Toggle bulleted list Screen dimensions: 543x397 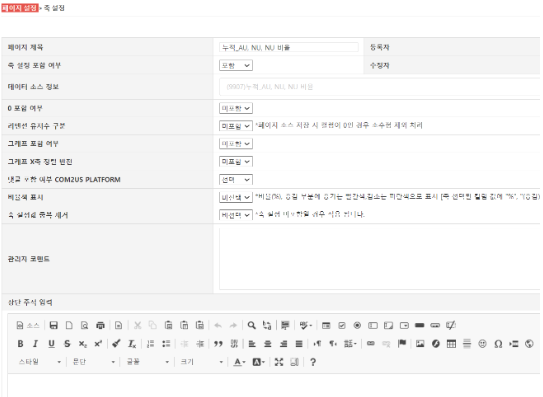click(x=166, y=344)
